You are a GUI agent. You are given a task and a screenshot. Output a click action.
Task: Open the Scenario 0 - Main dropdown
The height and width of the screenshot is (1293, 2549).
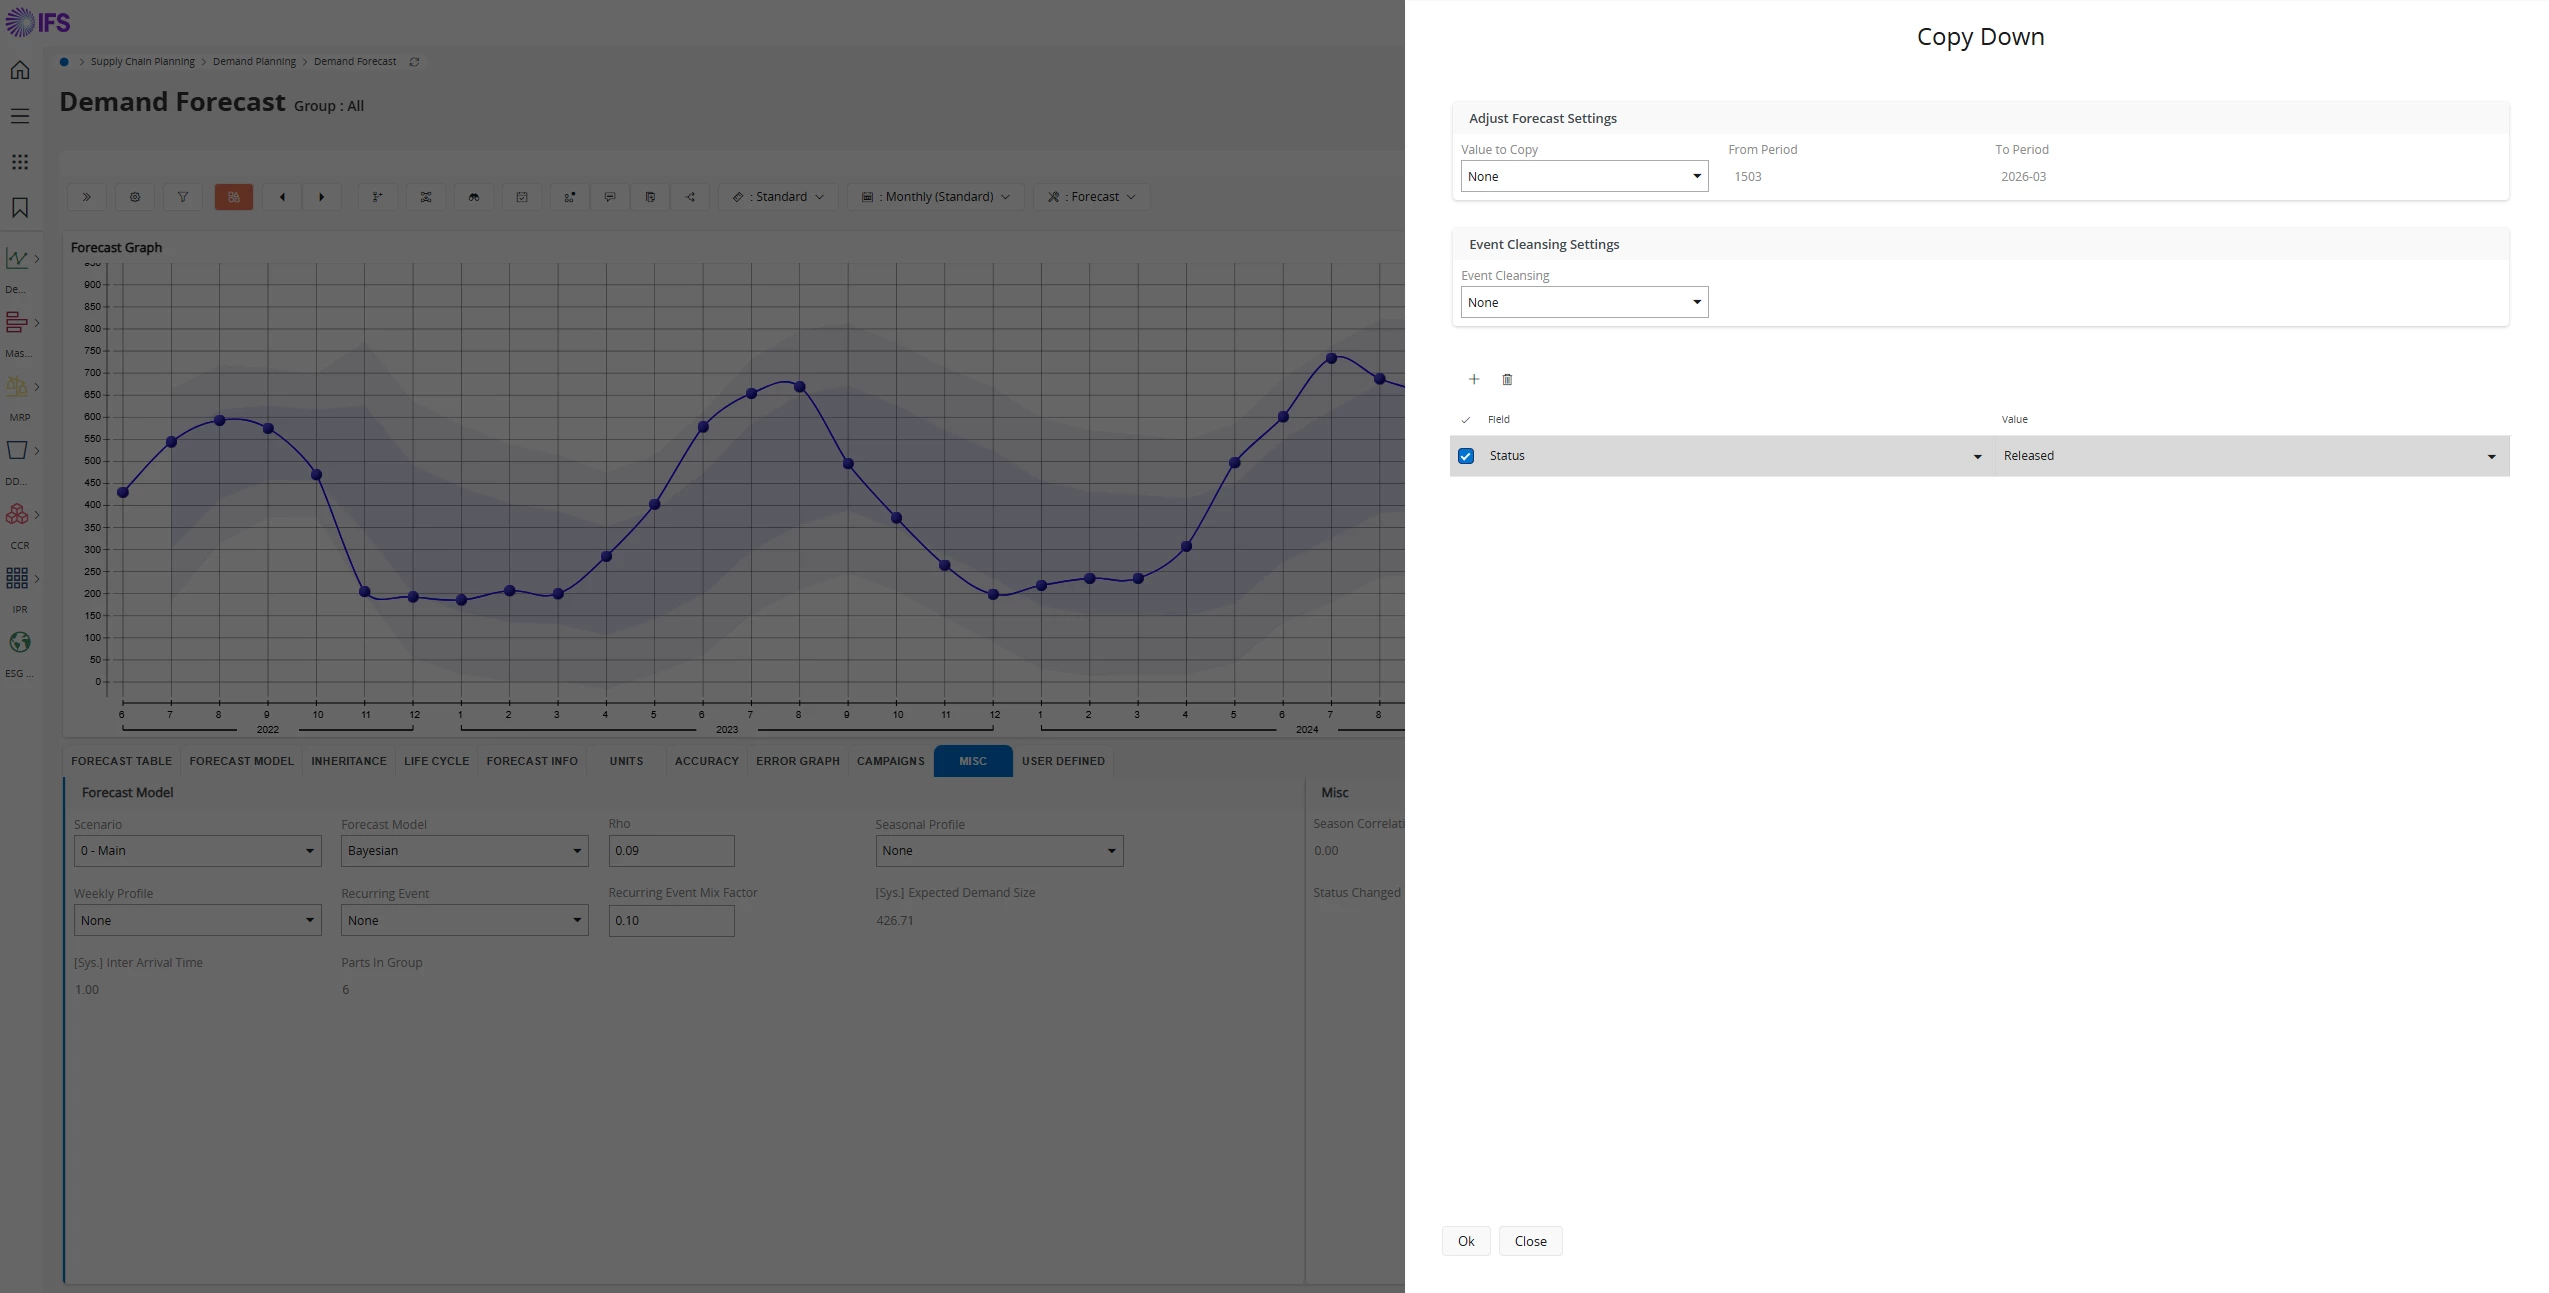(198, 851)
